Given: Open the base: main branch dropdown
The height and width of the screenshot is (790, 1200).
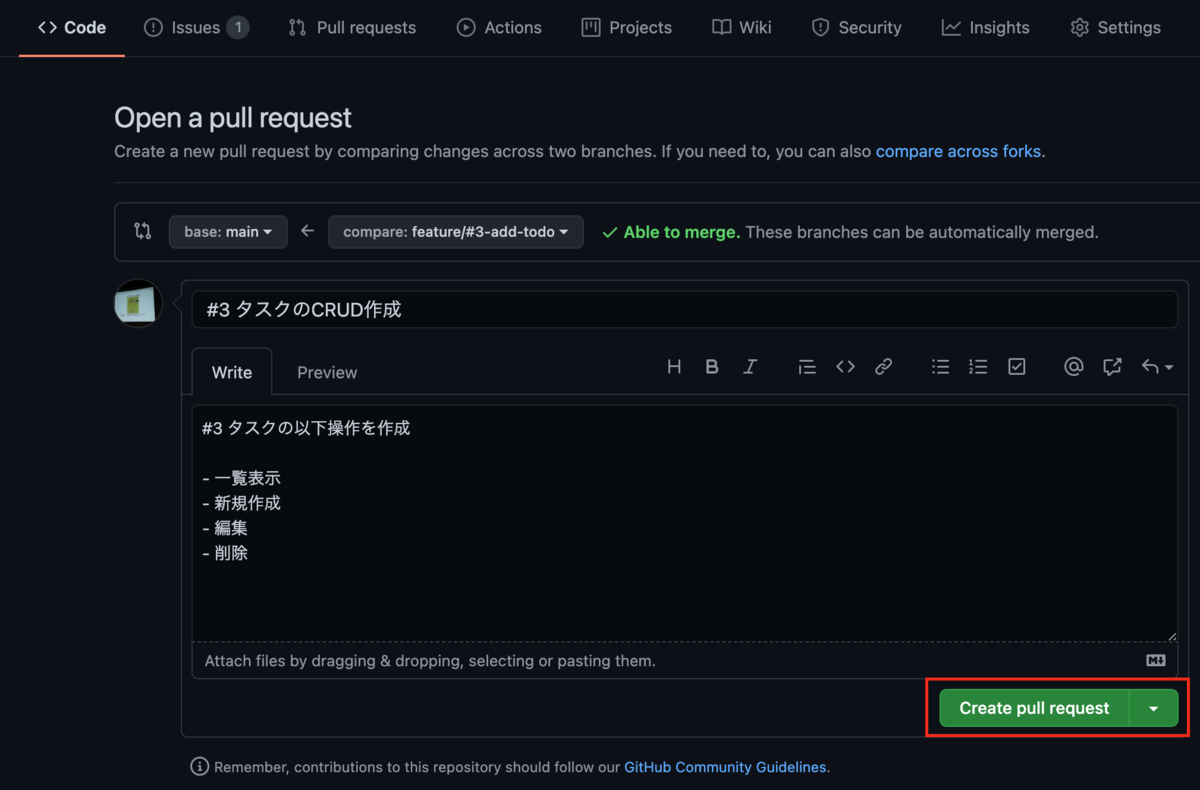Looking at the screenshot, I should click(228, 232).
